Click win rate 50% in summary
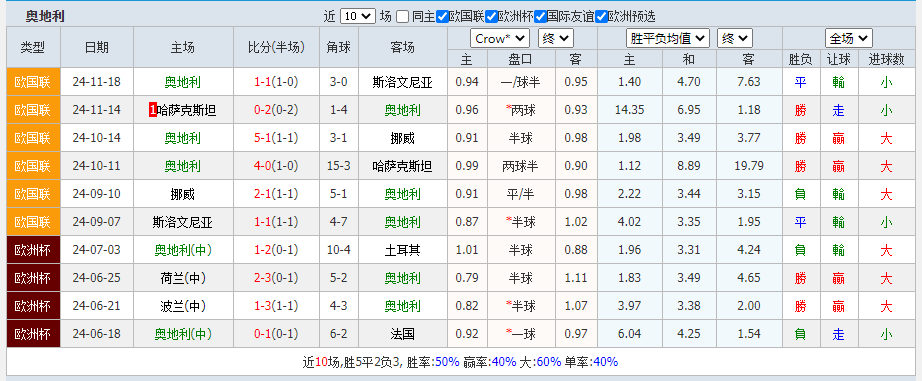Screen dimensions: 922x381 447,362
